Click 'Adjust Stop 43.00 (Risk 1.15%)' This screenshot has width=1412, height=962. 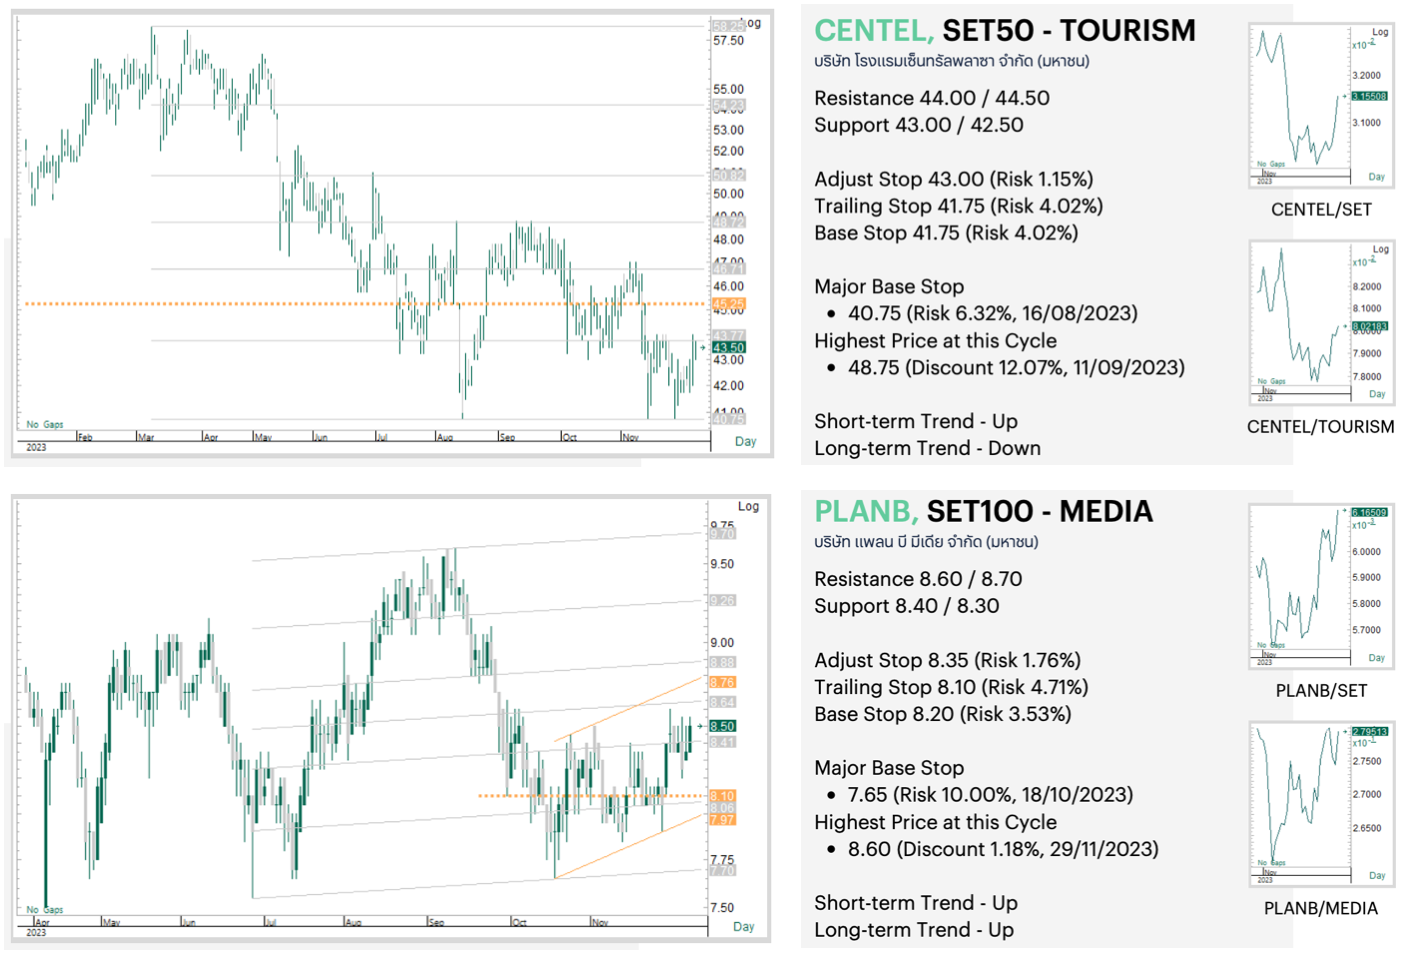[953, 179]
